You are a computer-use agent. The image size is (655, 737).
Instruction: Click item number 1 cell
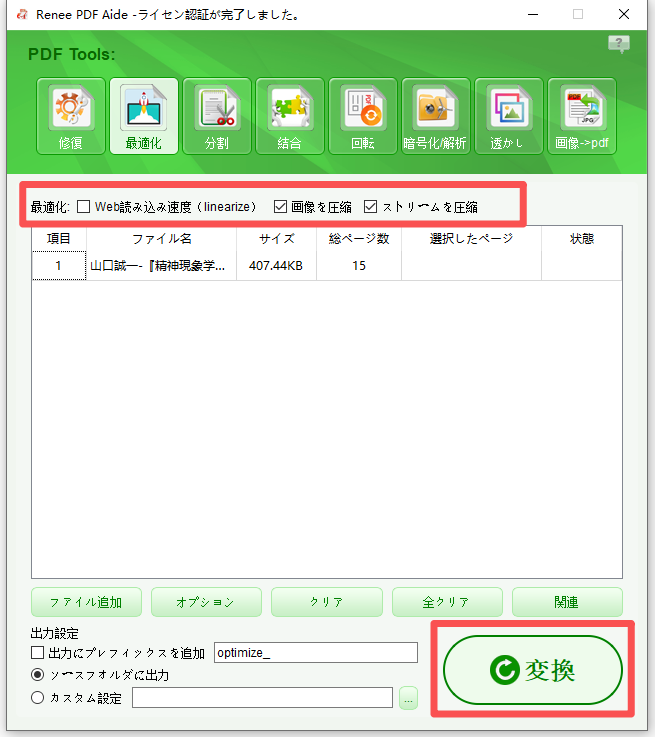click(x=59, y=266)
